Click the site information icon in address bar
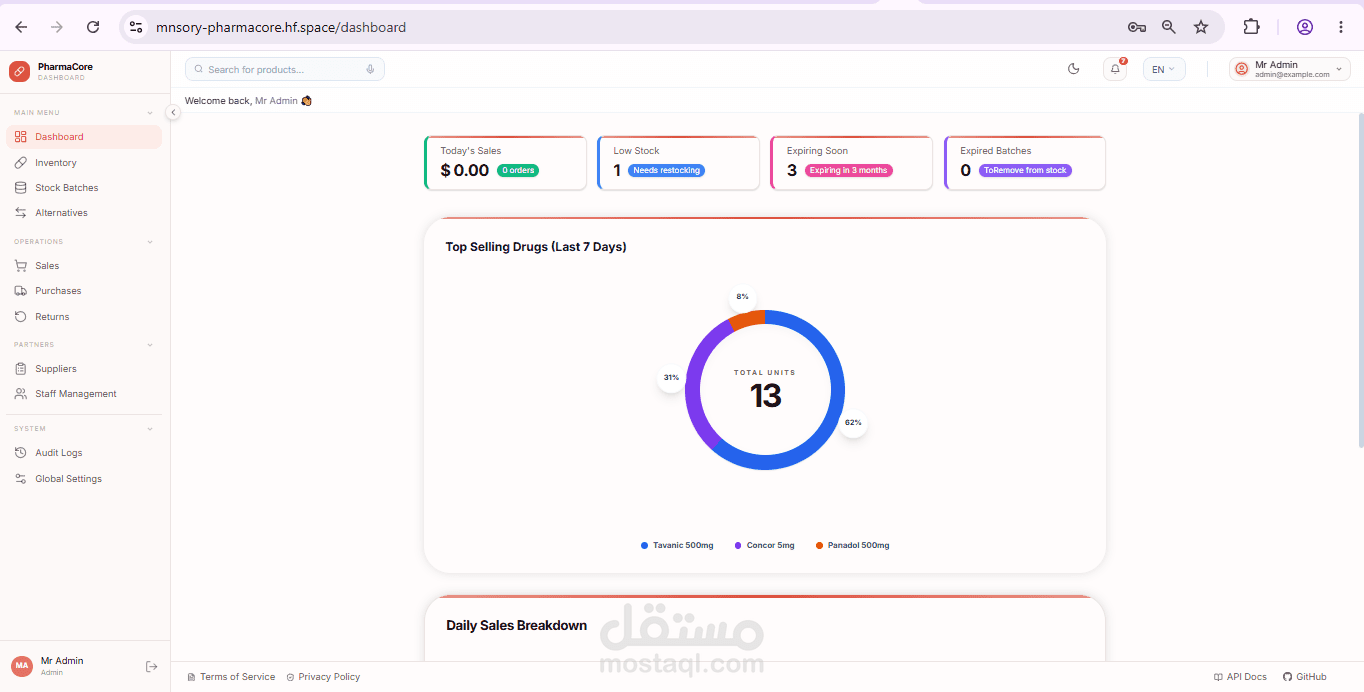Viewport: 1364px width, 692px height. [137, 27]
